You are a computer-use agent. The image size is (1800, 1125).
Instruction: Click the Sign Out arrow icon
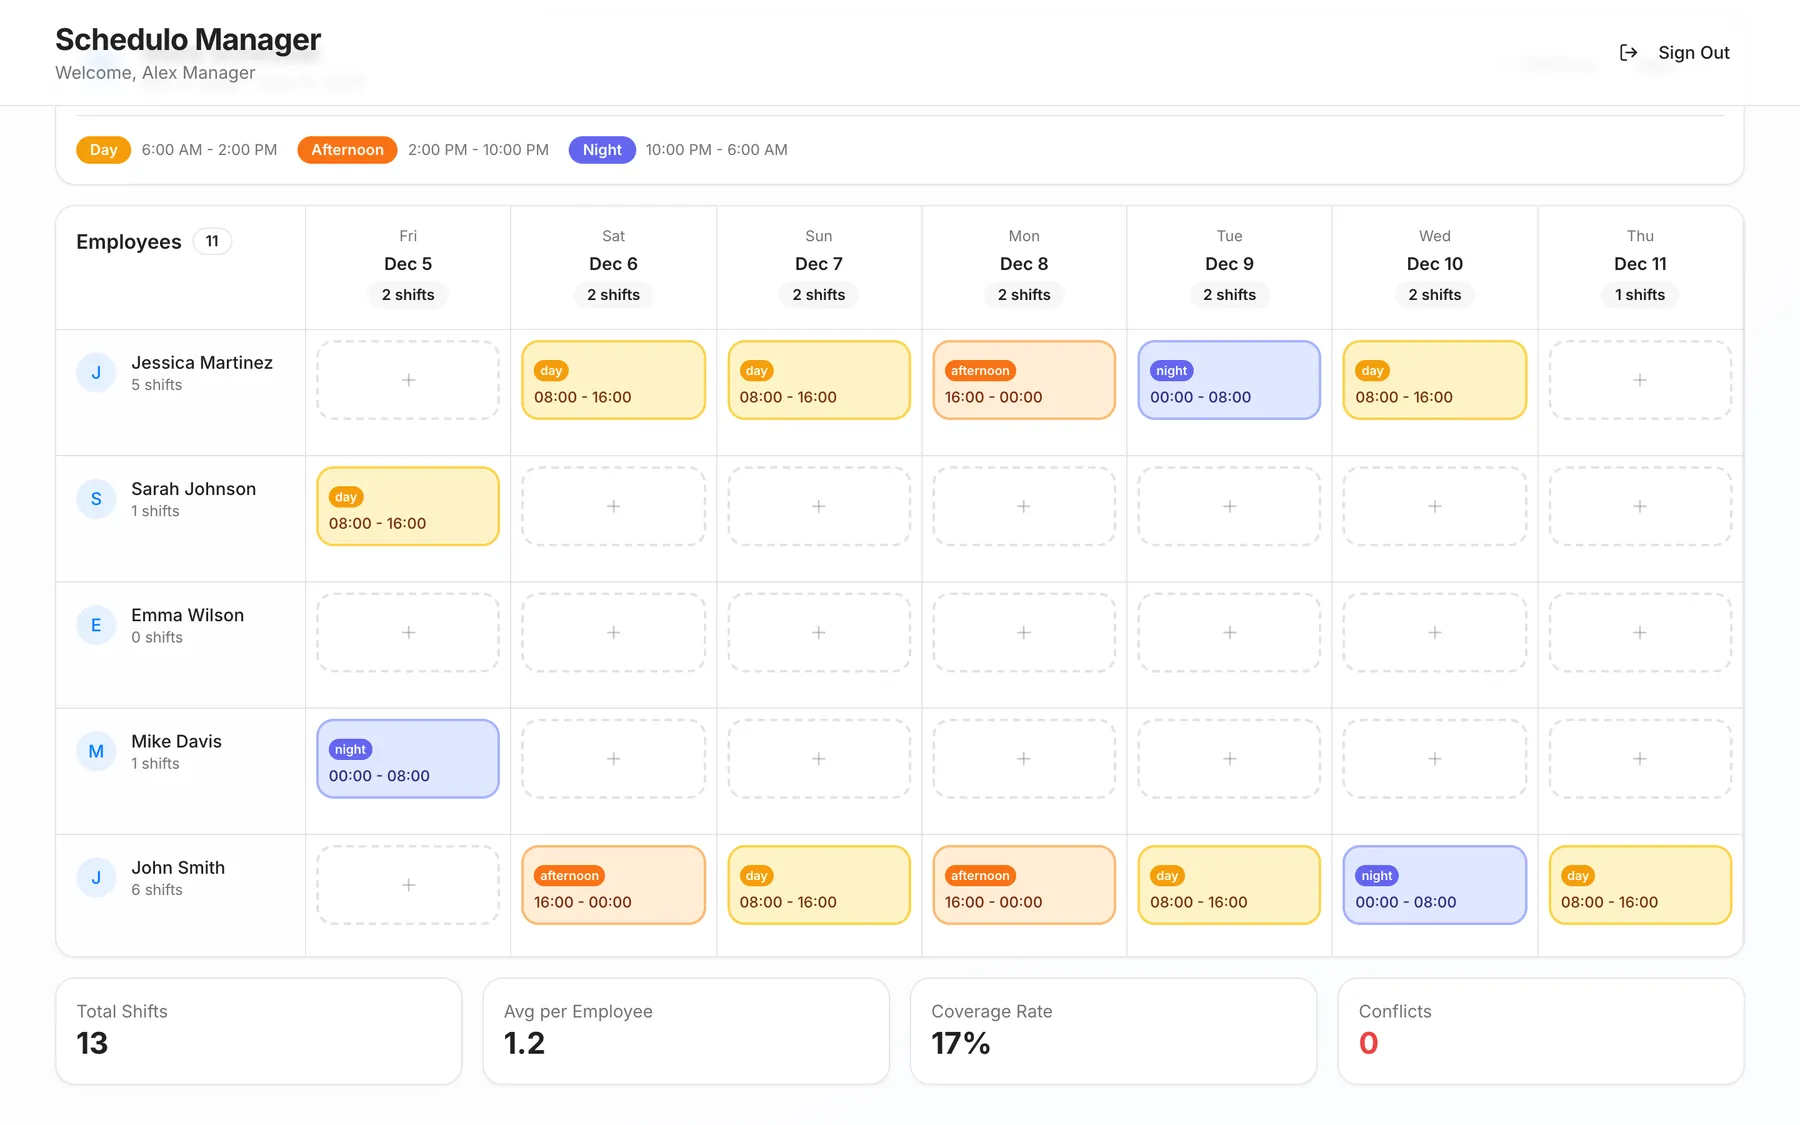click(x=1628, y=52)
